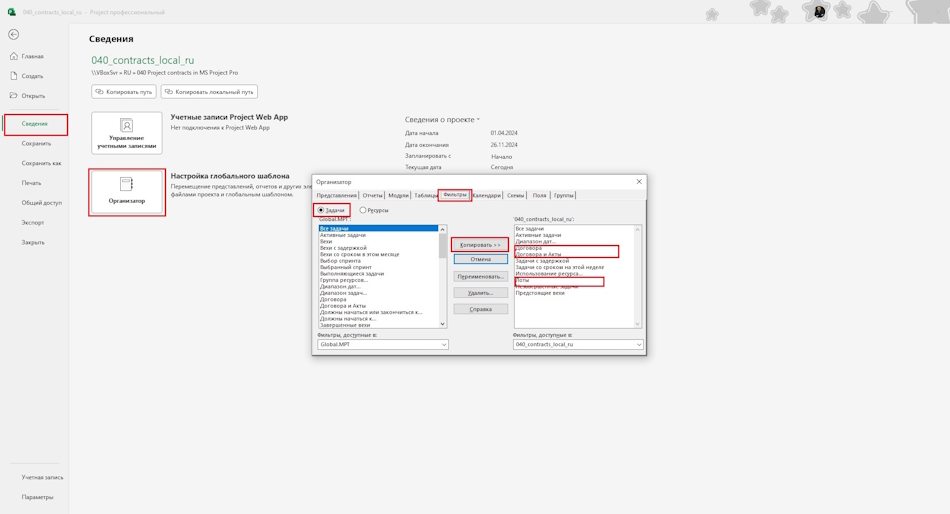Screen dimensions: 950x514
Task: Open Учетная запись at sidebar bottom
Action: coord(42,477)
